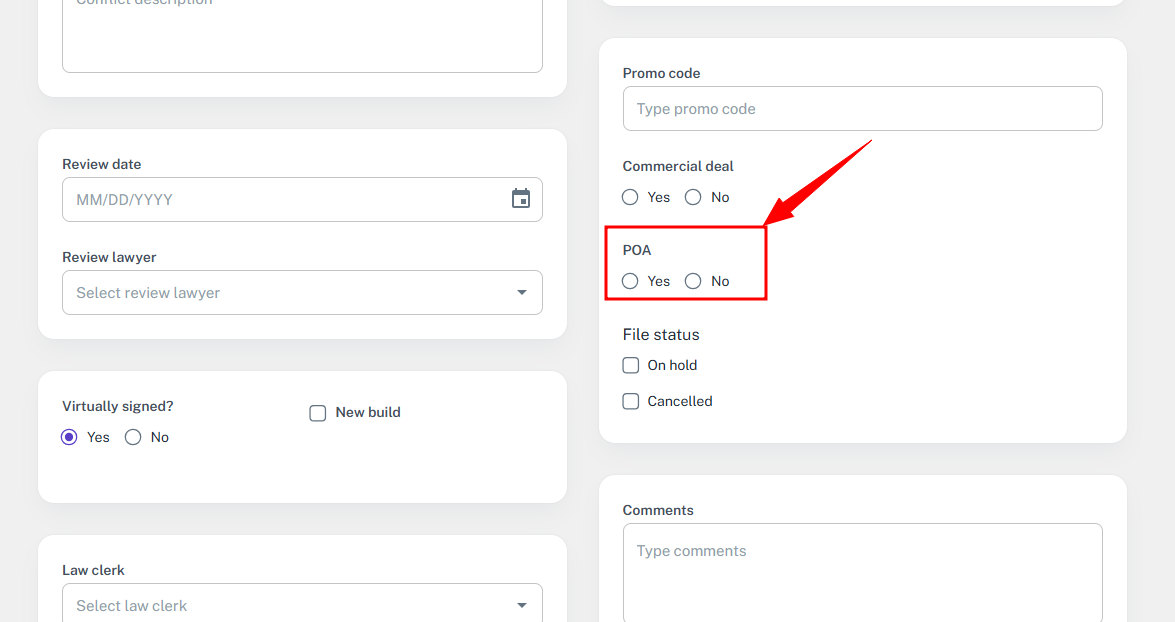Check the On hold file status

(x=631, y=365)
